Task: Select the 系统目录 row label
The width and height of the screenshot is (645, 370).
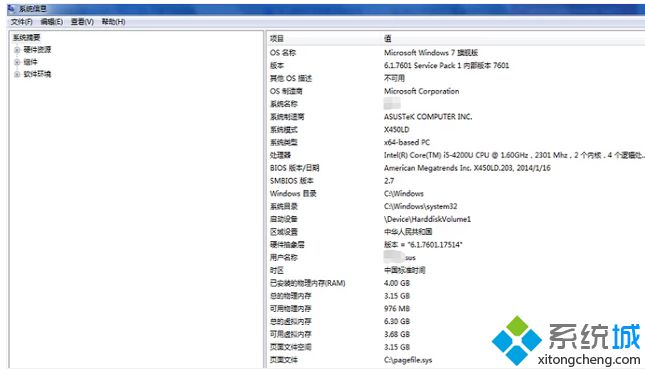Action: click(283, 206)
